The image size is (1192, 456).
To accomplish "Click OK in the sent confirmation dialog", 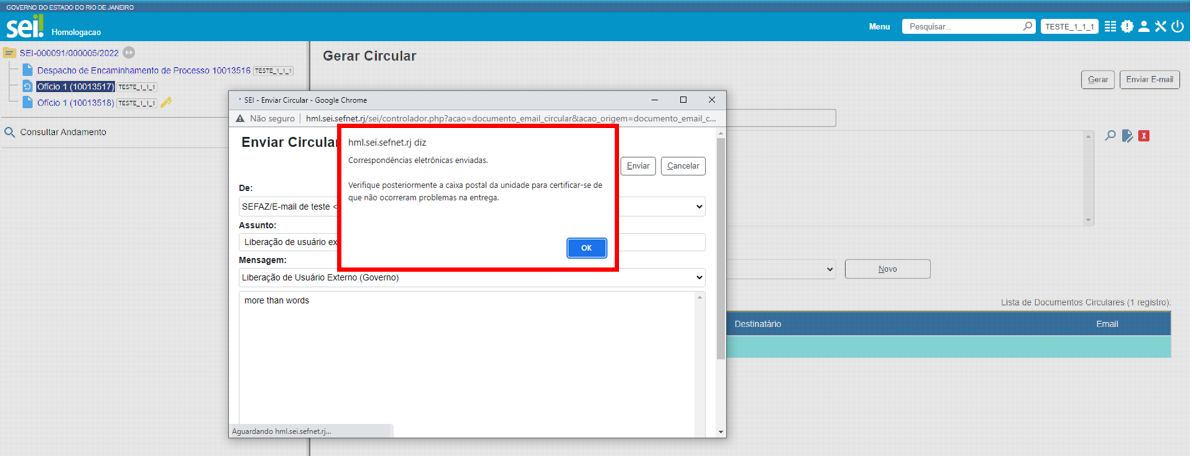I will click(586, 248).
